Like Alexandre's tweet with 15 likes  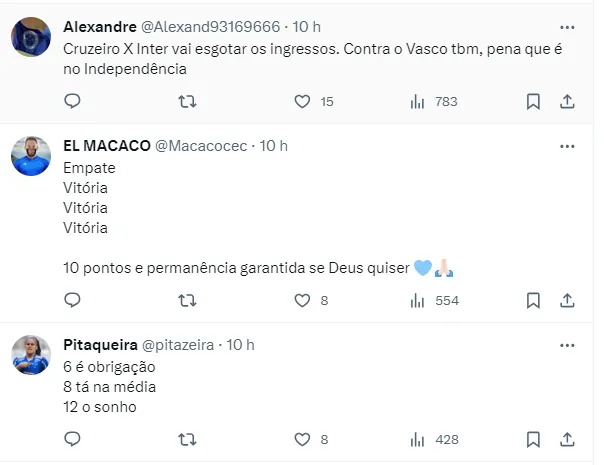[x=303, y=101]
